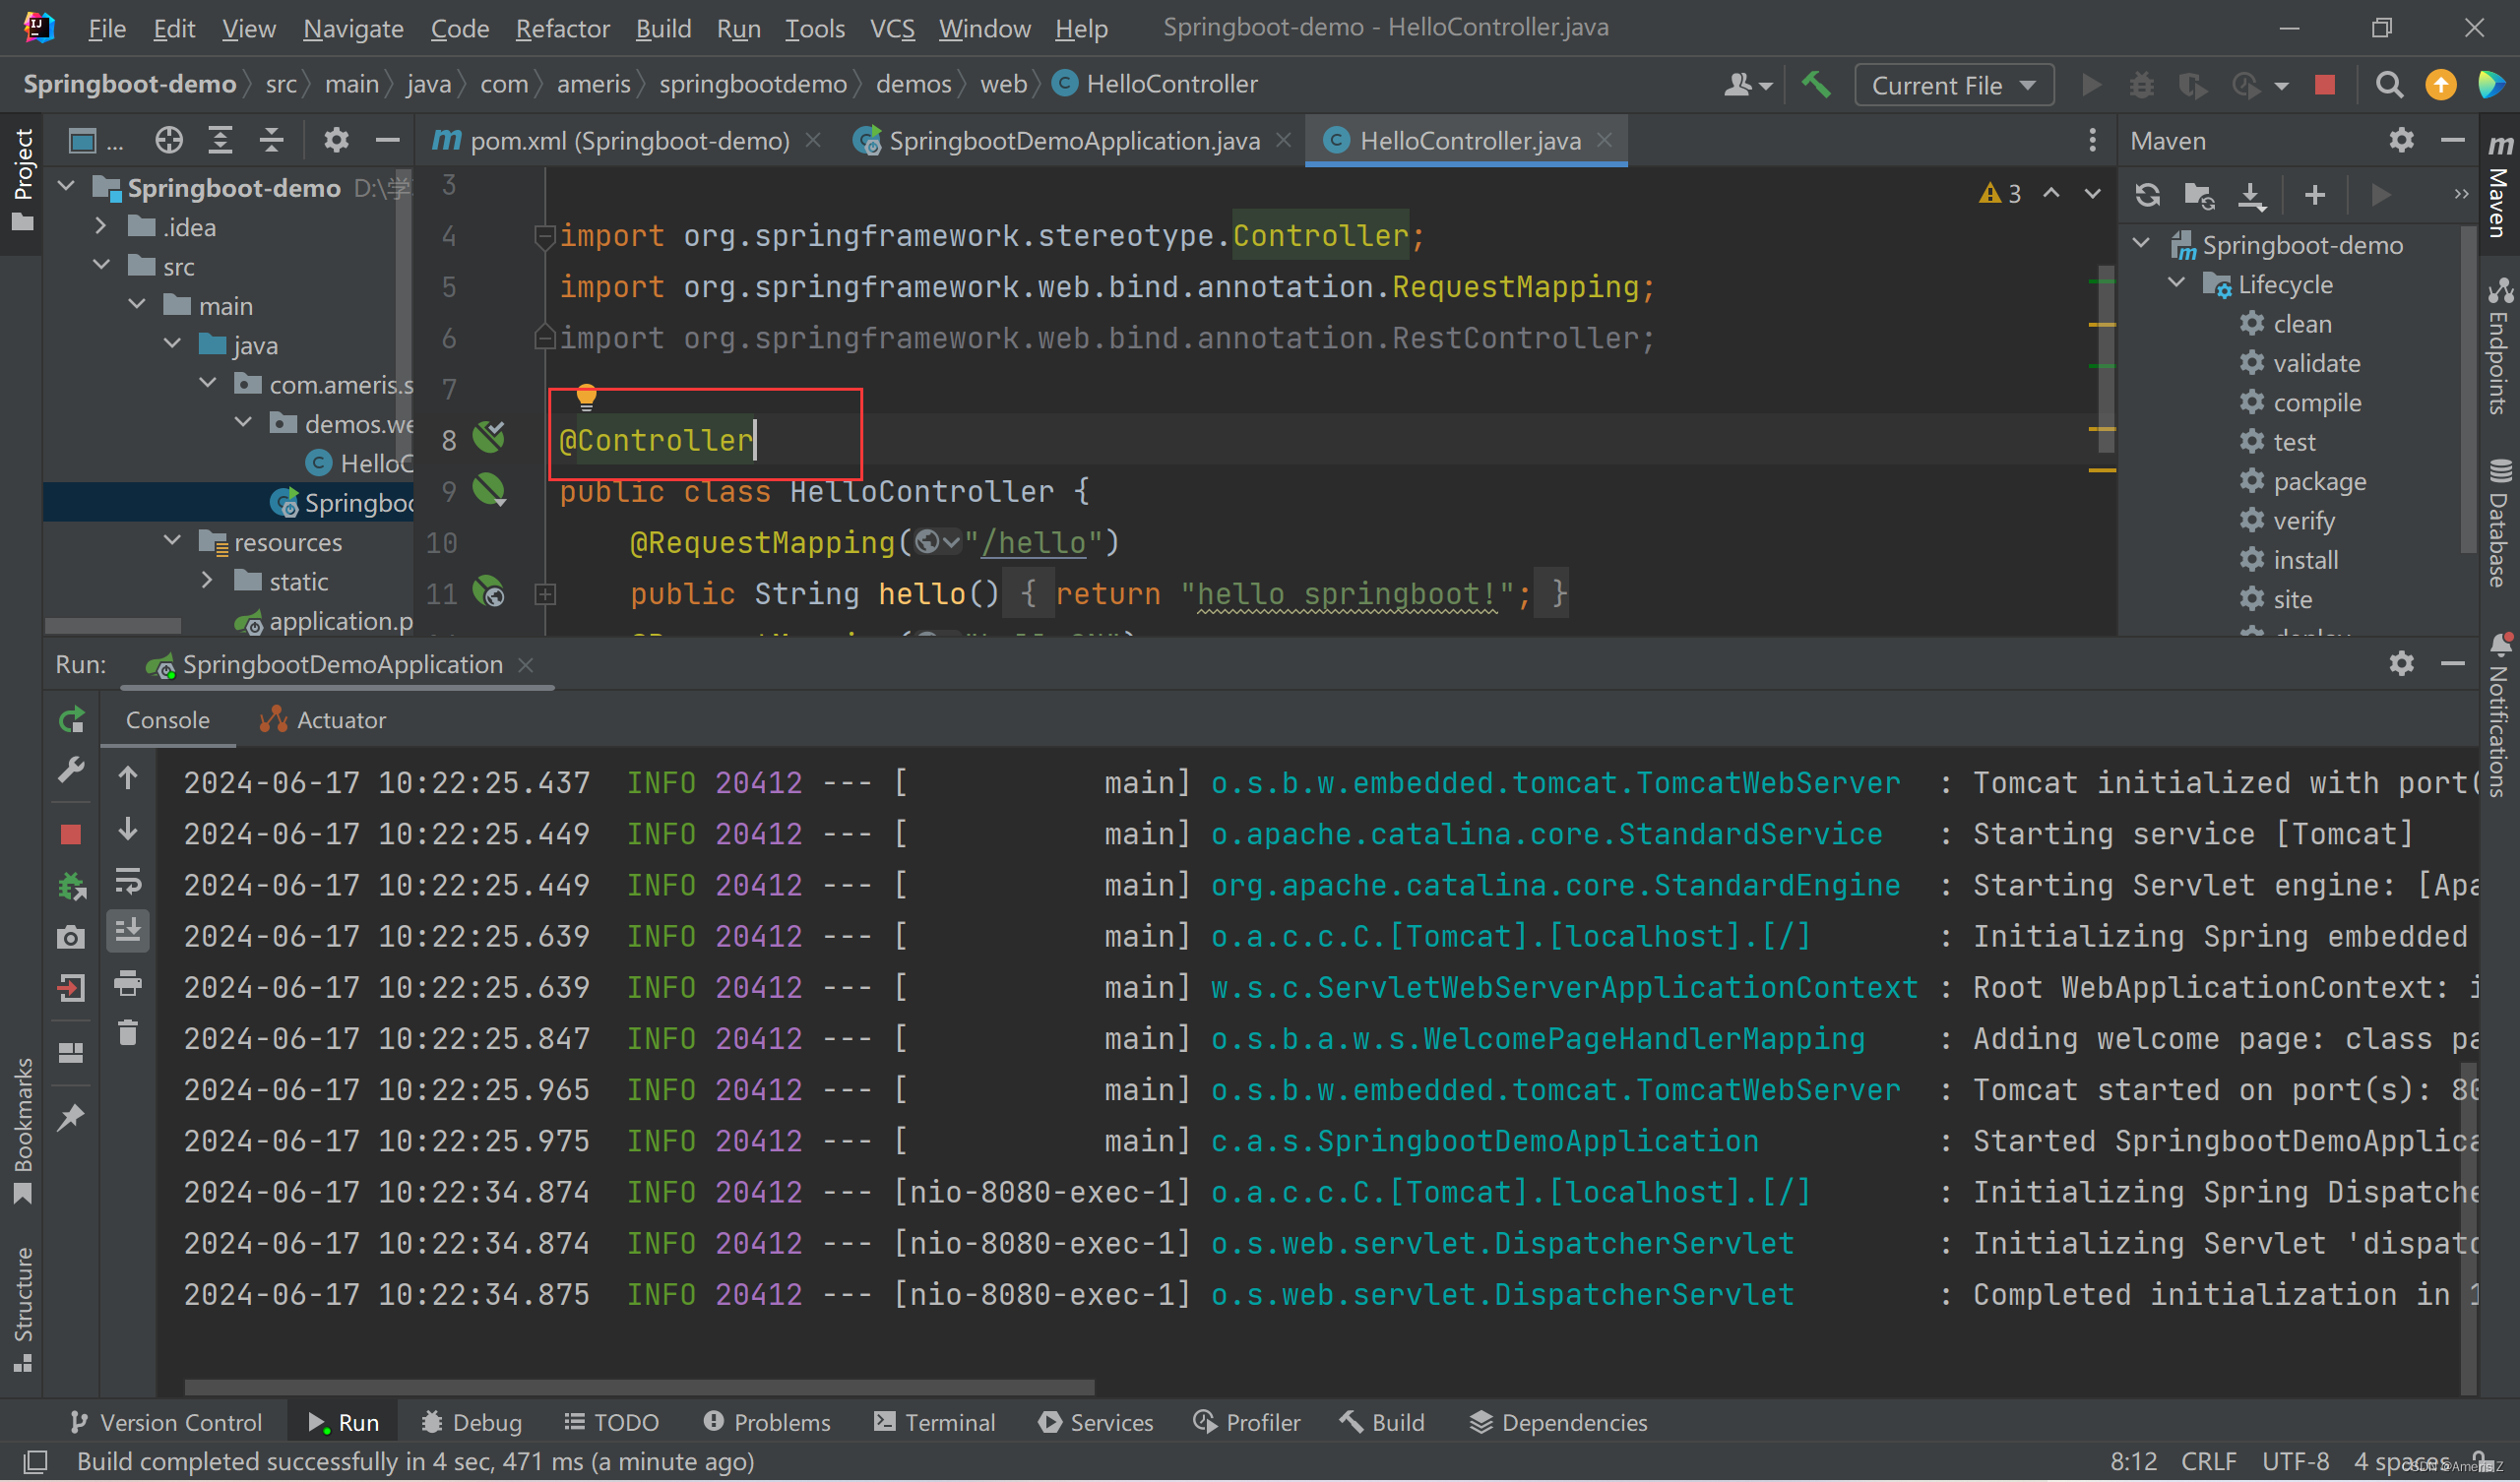Collapse the Lifecycle node in Maven
The image size is (2520, 1482).
point(2177,284)
